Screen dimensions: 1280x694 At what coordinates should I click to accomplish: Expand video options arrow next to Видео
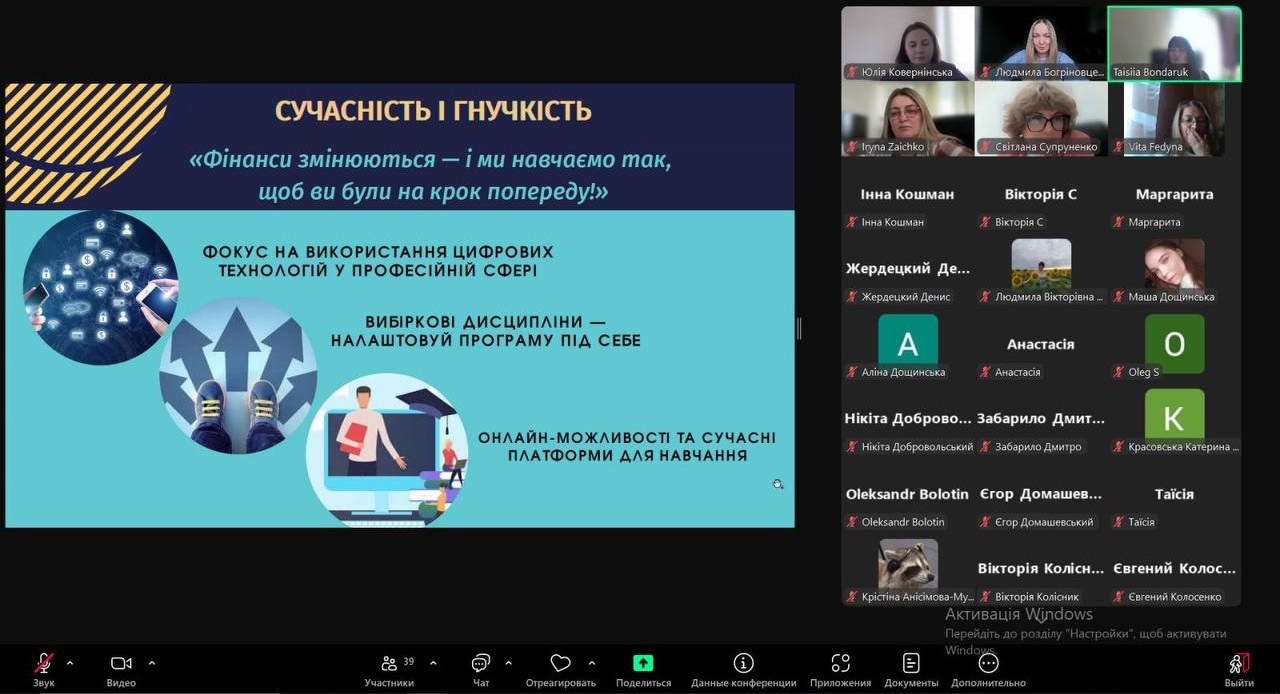152,663
